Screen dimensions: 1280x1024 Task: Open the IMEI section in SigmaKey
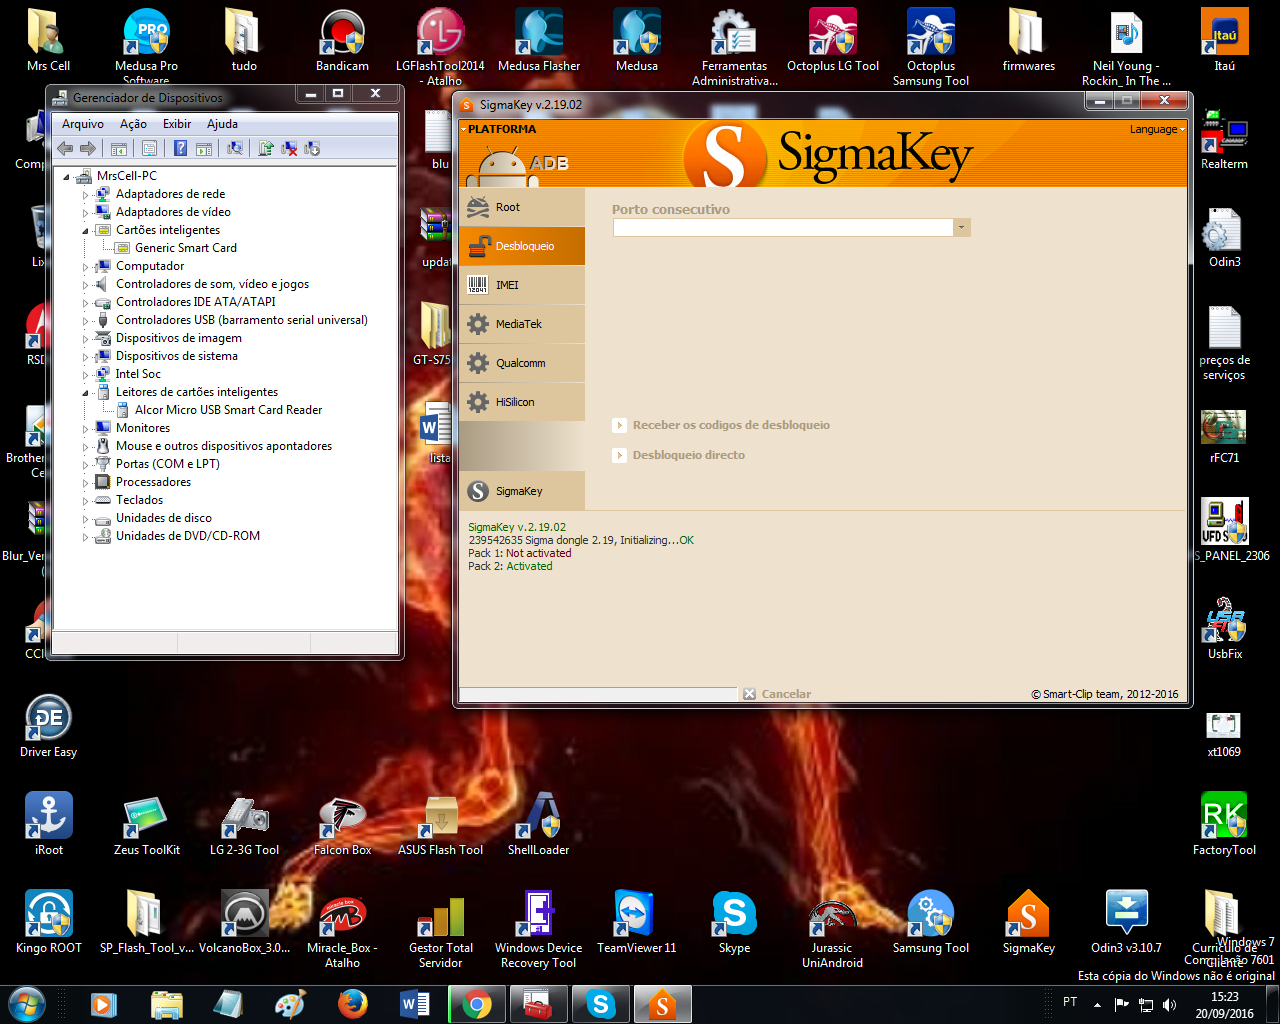click(x=522, y=285)
